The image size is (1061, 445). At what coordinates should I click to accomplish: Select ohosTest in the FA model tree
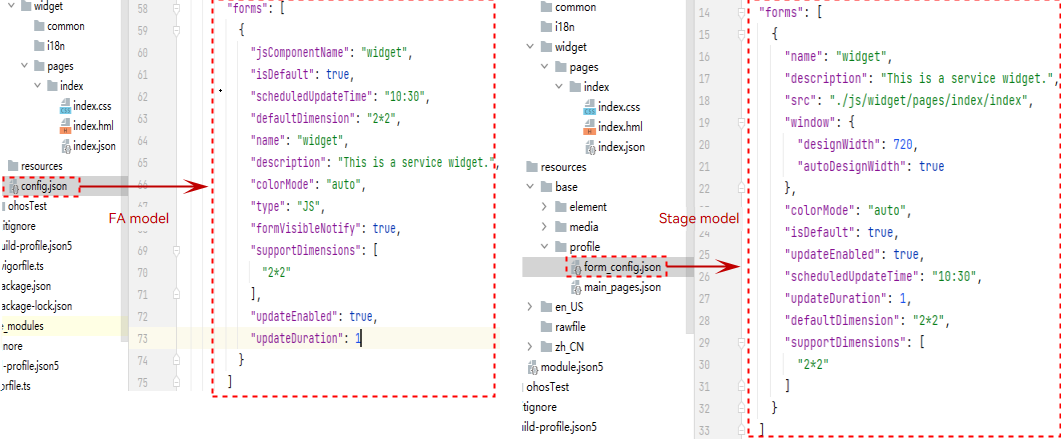[x=27, y=206]
